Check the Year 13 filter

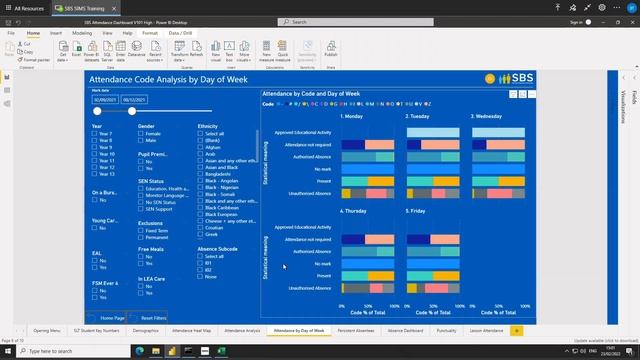pos(94,174)
